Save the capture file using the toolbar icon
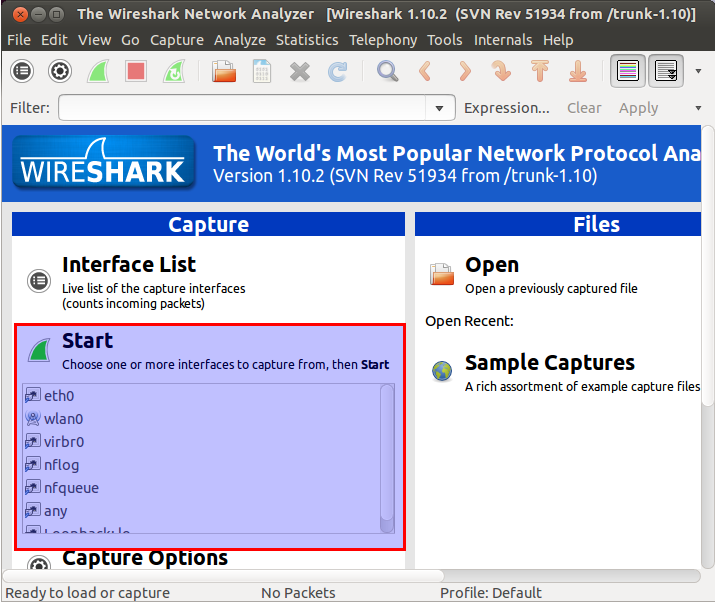The image size is (715, 602). [x=262, y=71]
